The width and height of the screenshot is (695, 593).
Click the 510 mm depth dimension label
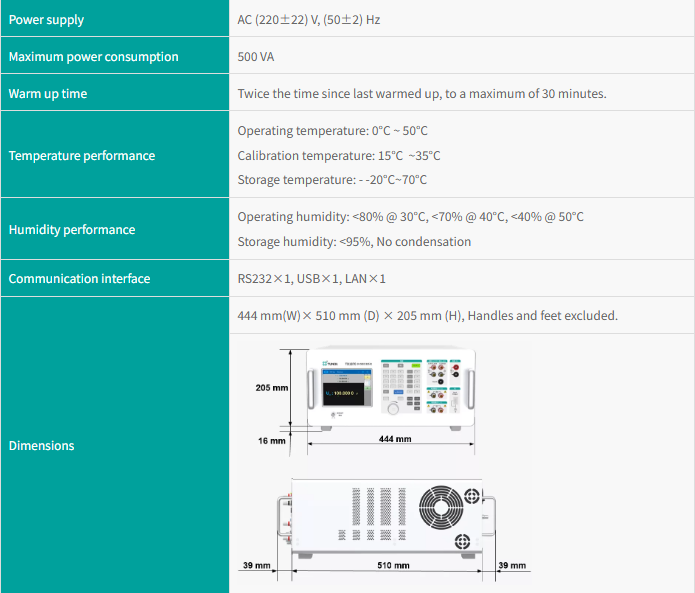(393, 566)
